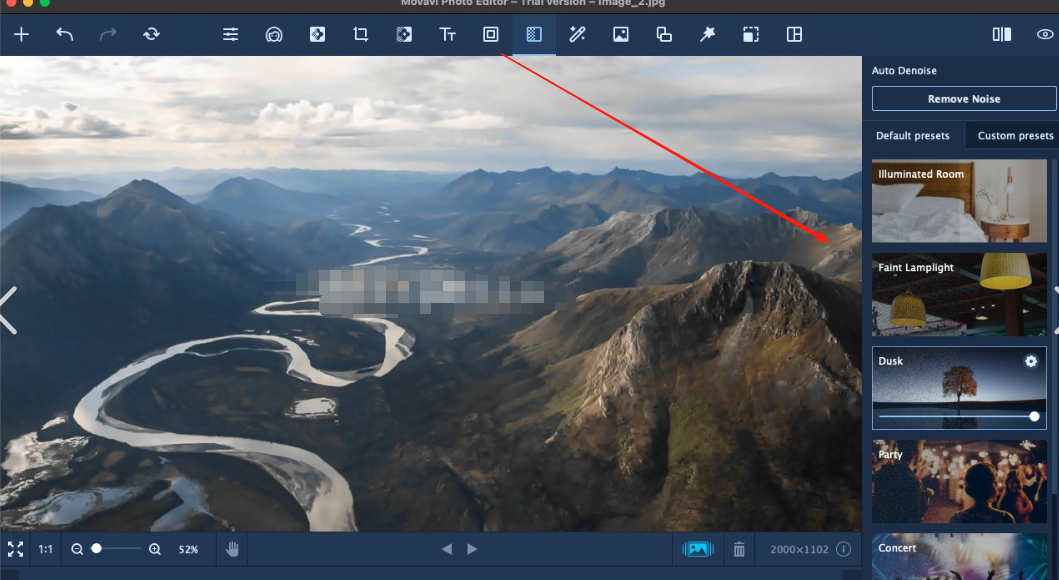Open the Insert Picture overlapping-squares tool
The image size is (1059, 580).
pos(664,34)
